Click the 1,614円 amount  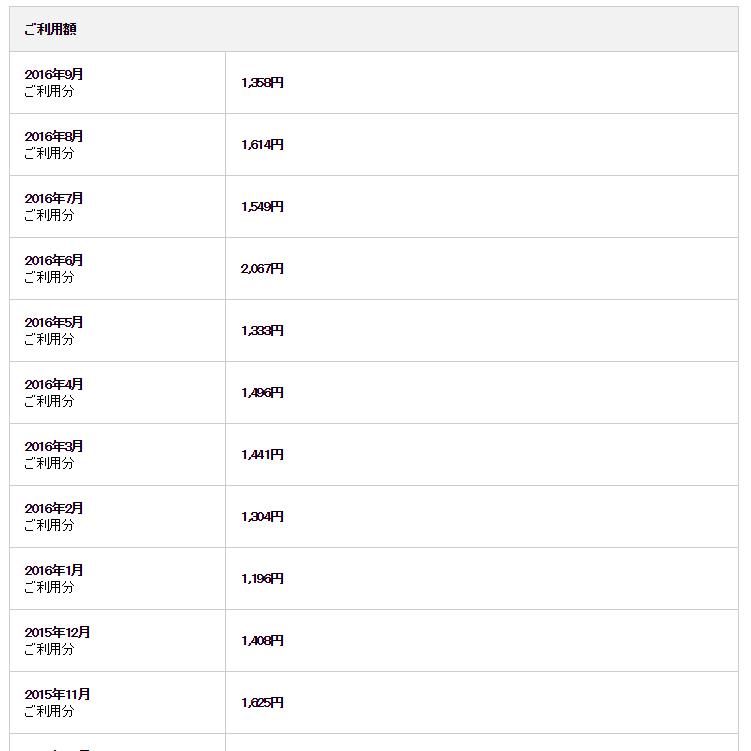(x=262, y=145)
